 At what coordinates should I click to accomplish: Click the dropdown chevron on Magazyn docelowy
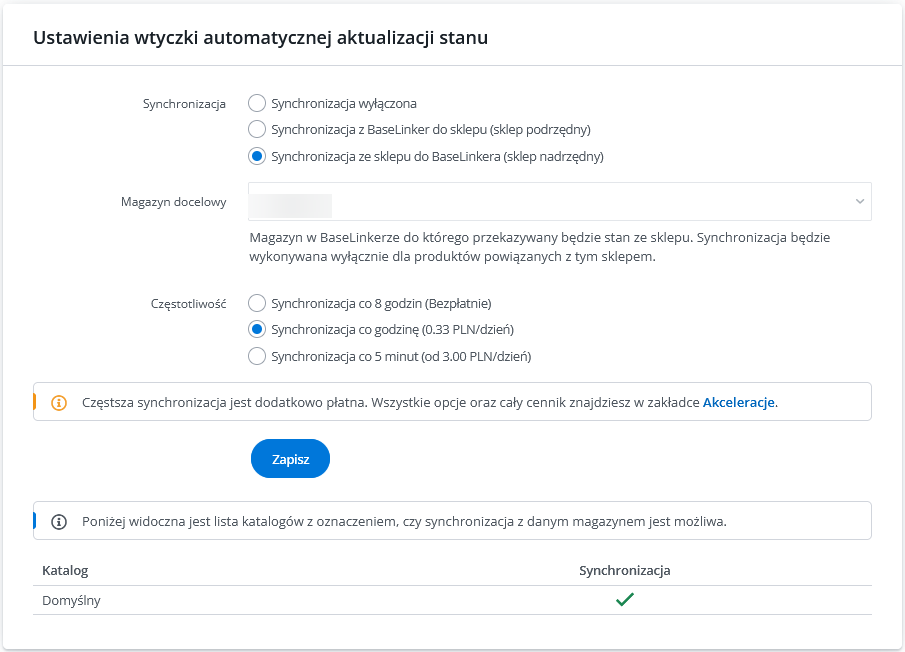point(860,202)
